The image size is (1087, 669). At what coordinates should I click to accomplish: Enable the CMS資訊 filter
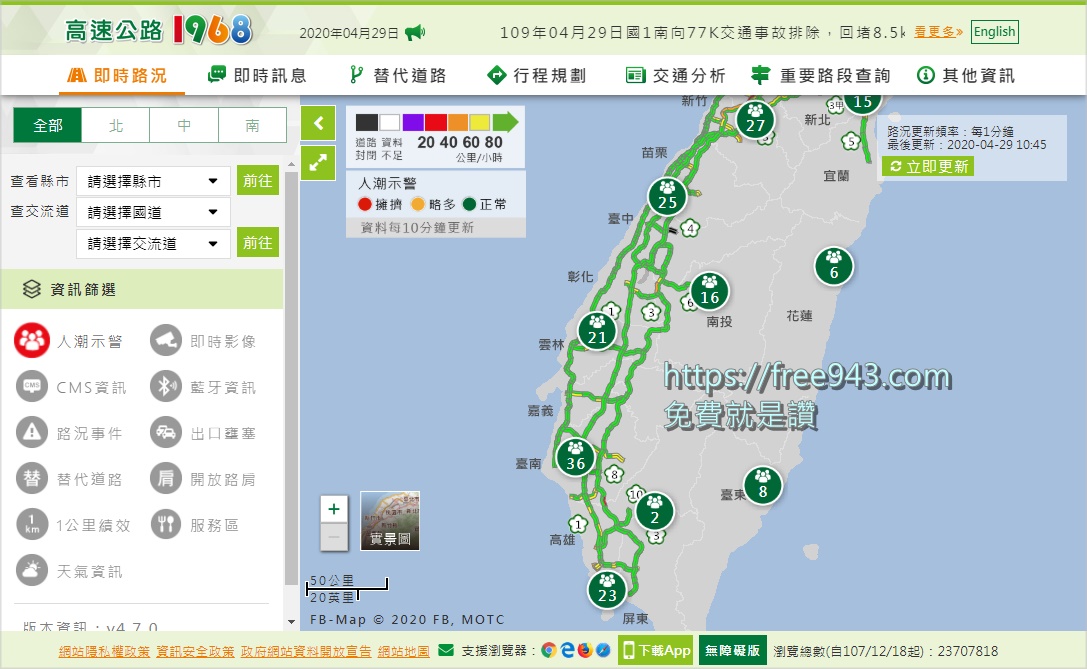(x=31, y=386)
